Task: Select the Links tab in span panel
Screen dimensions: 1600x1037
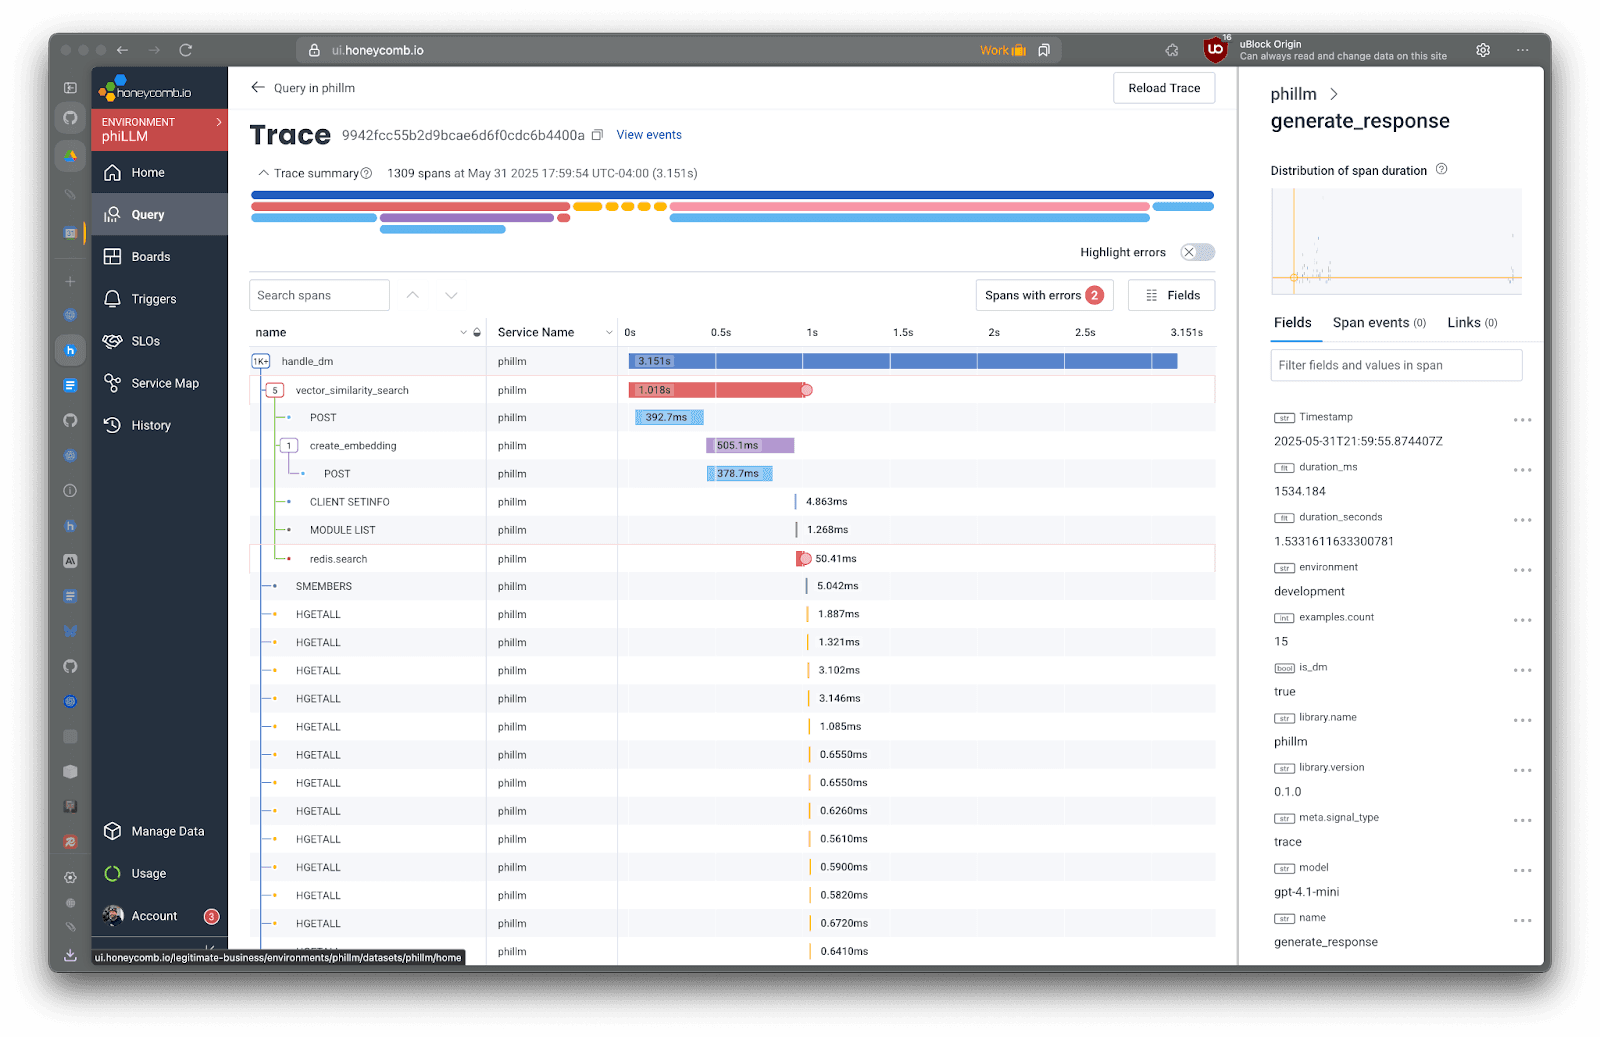Action: coord(1471,323)
